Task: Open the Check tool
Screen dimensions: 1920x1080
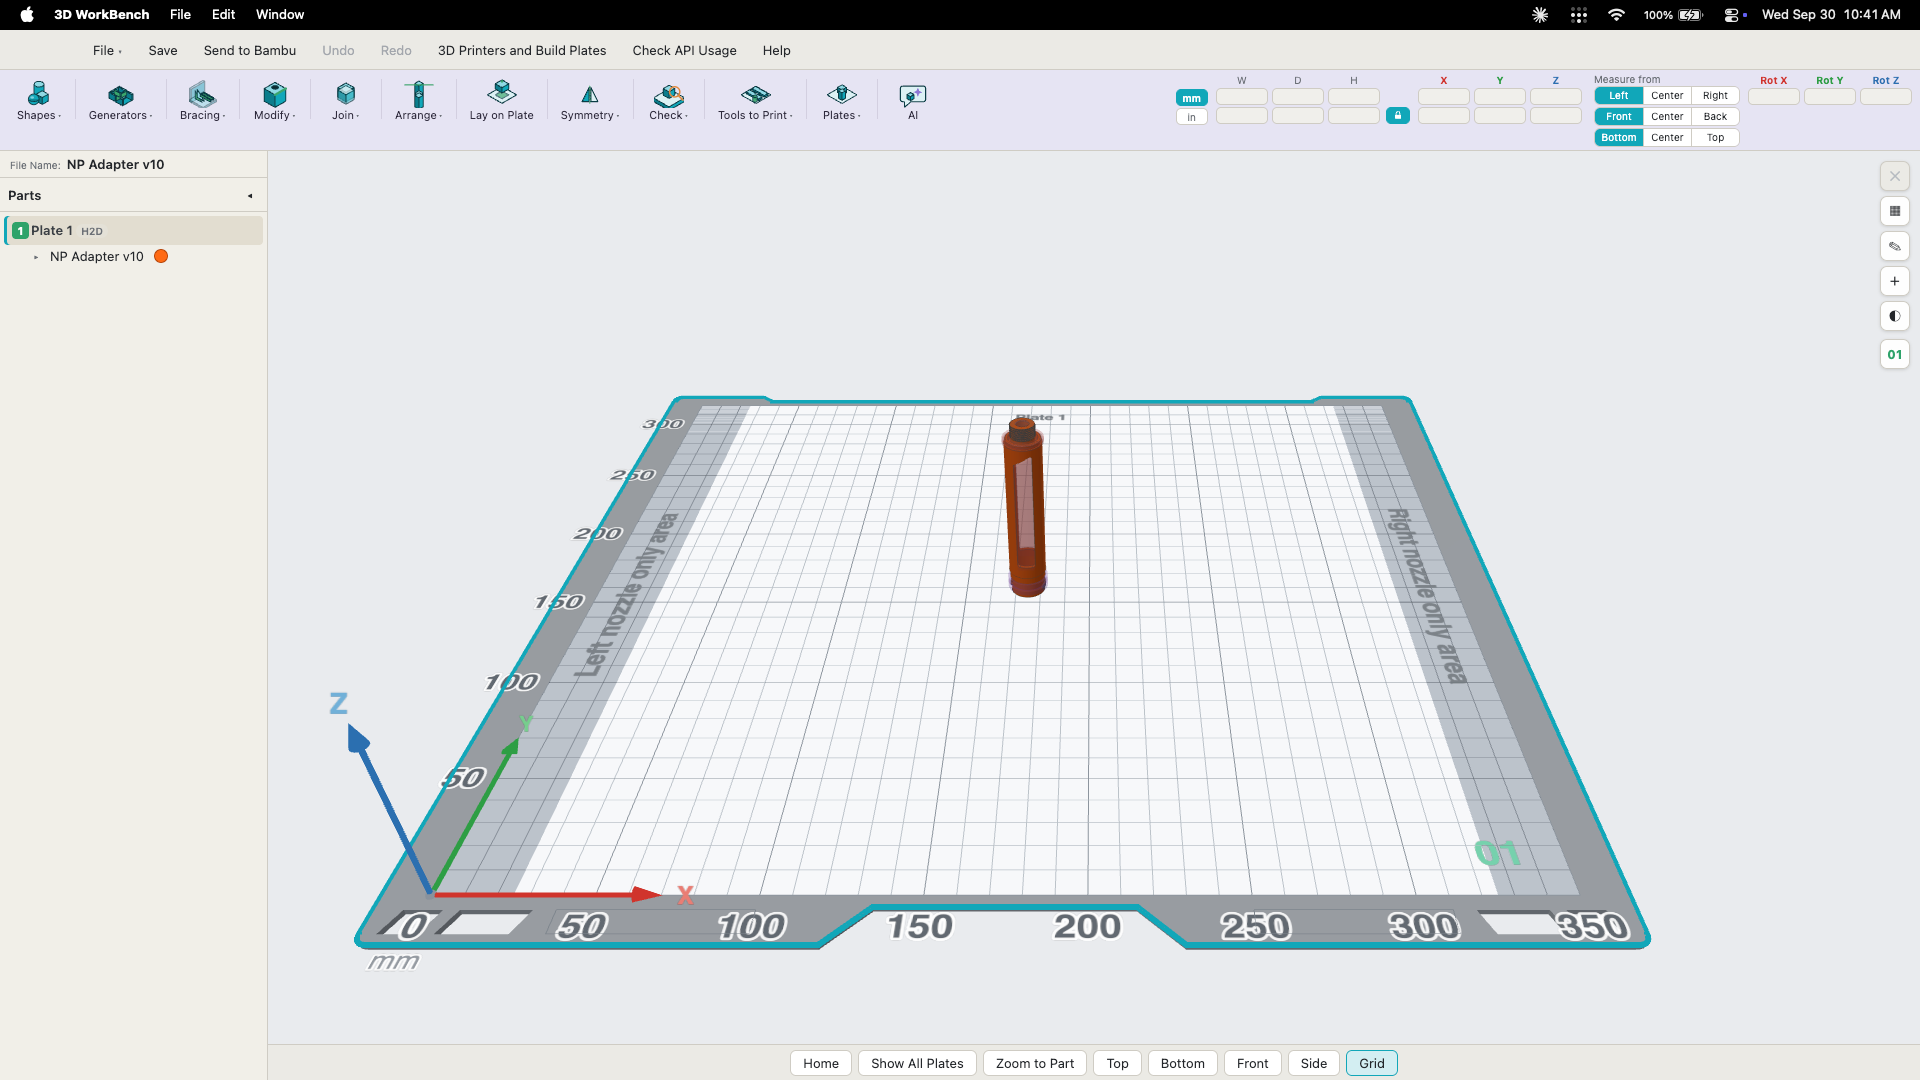Action: [668, 101]
